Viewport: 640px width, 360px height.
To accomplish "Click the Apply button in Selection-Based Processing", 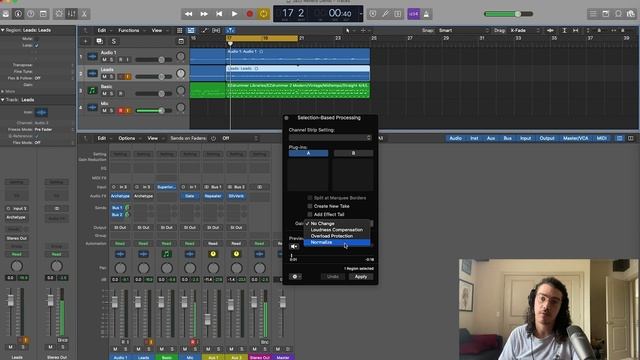I will click(361, 277).
